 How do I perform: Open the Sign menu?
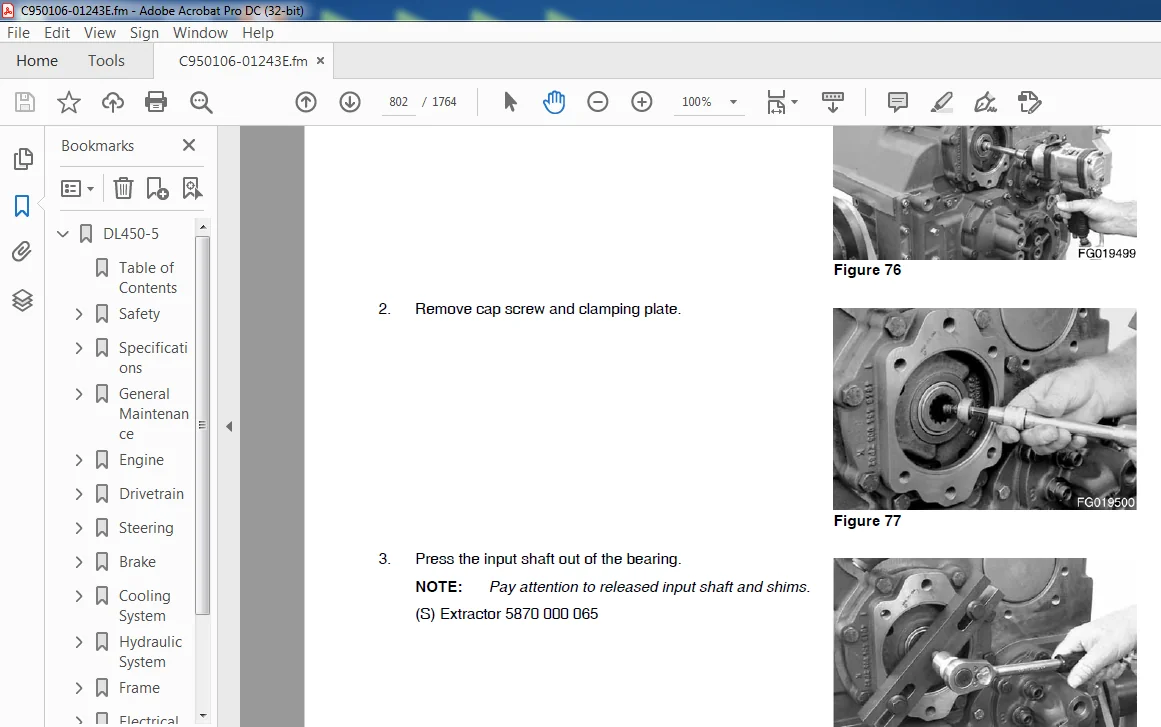[144, 33]
